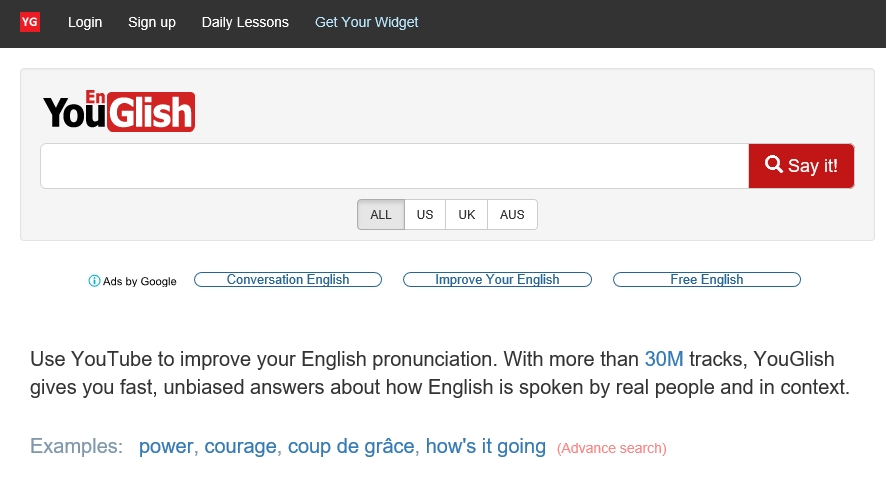Click the YouGlish English logo
The height and width of the screenshot is (489, 886).
[119, 112]
